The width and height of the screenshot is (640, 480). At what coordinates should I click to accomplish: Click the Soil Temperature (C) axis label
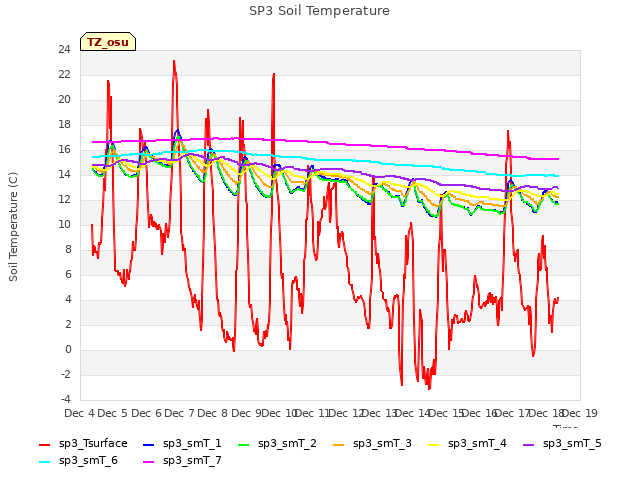pyautogui.click(x=13, y=227)
